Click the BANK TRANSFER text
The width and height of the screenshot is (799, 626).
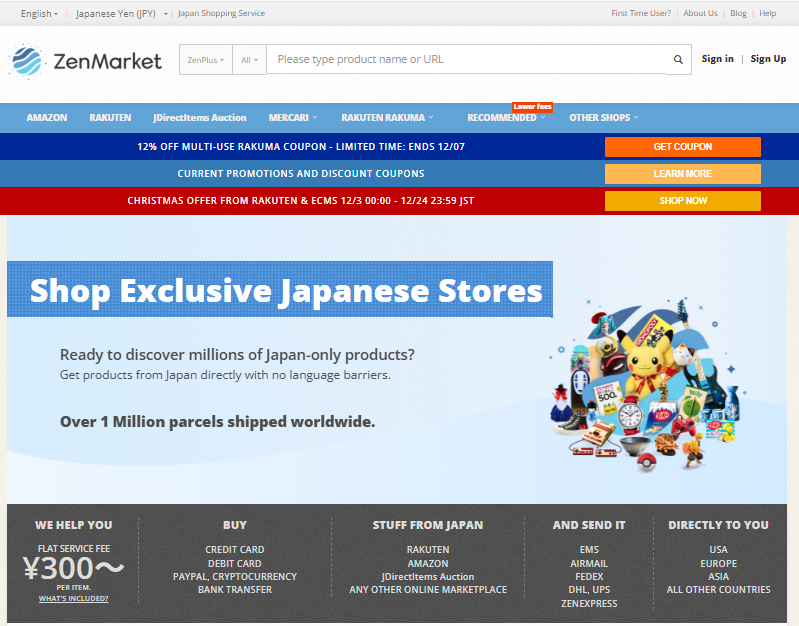234,590
